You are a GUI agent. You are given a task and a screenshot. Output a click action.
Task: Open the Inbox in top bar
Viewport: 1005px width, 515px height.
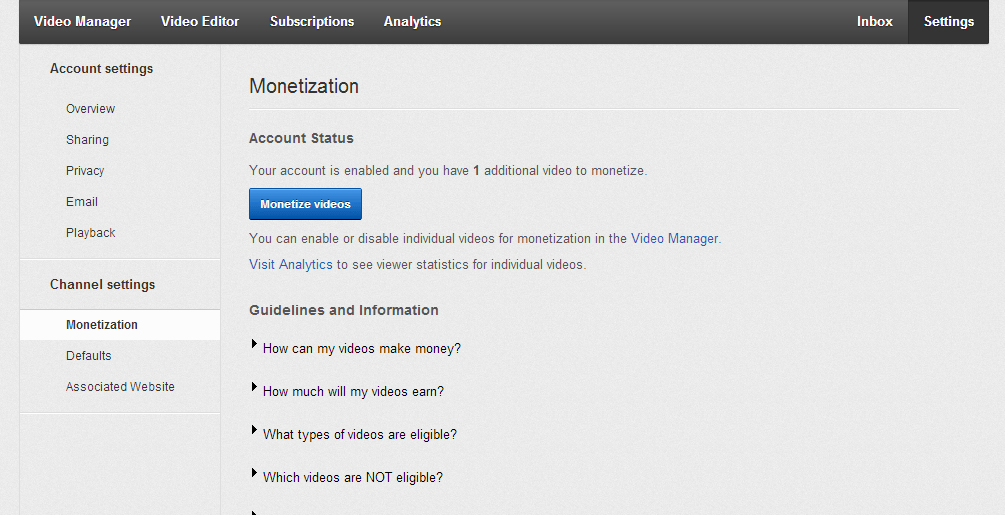(874, 21)
